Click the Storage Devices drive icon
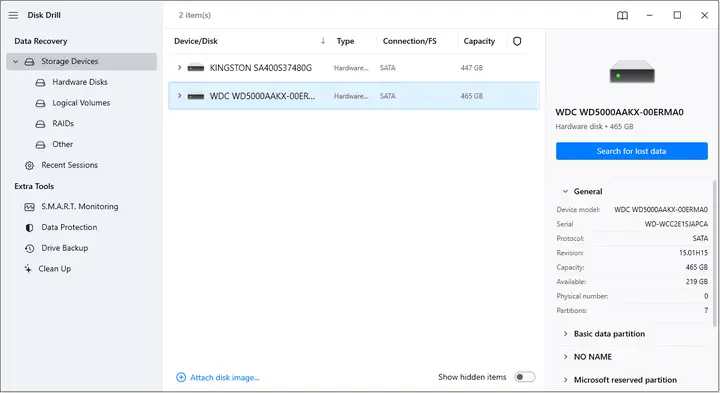 pyautogui.click(x=29, y=62)
